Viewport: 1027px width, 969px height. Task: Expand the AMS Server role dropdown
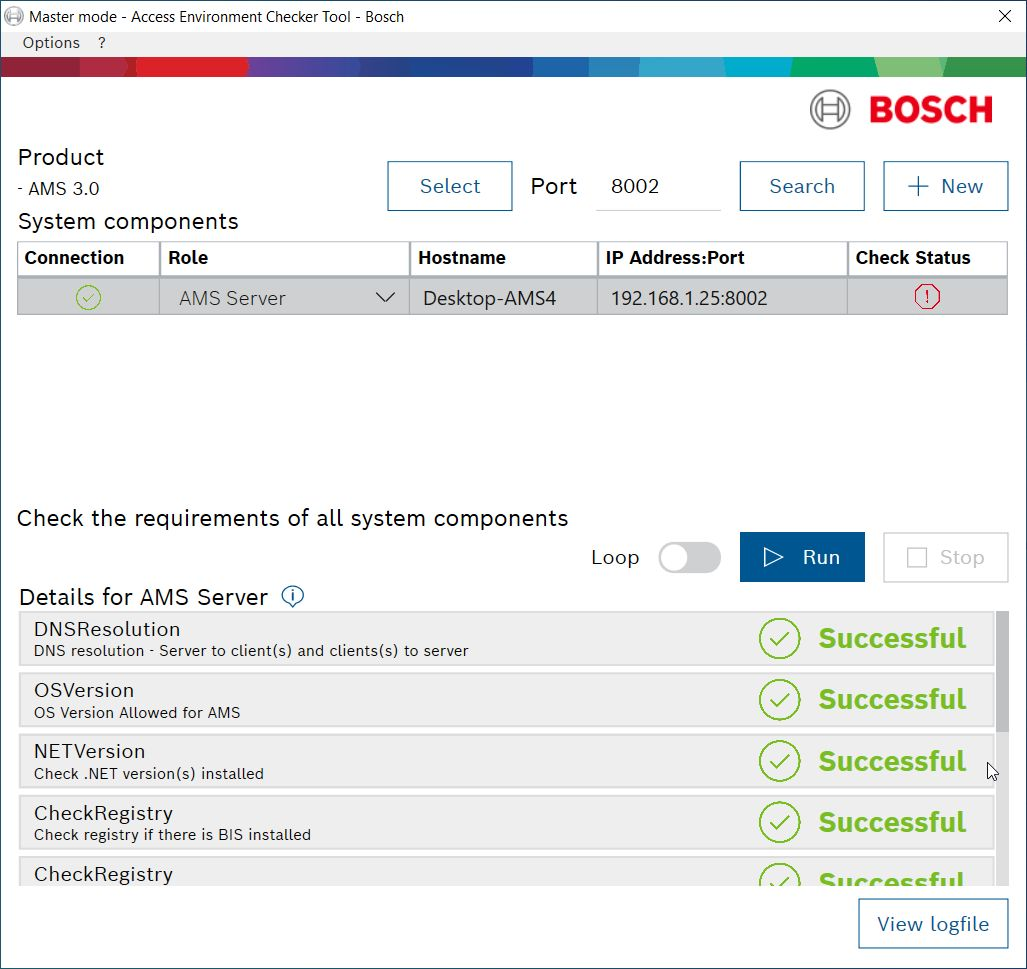point(385,298)
